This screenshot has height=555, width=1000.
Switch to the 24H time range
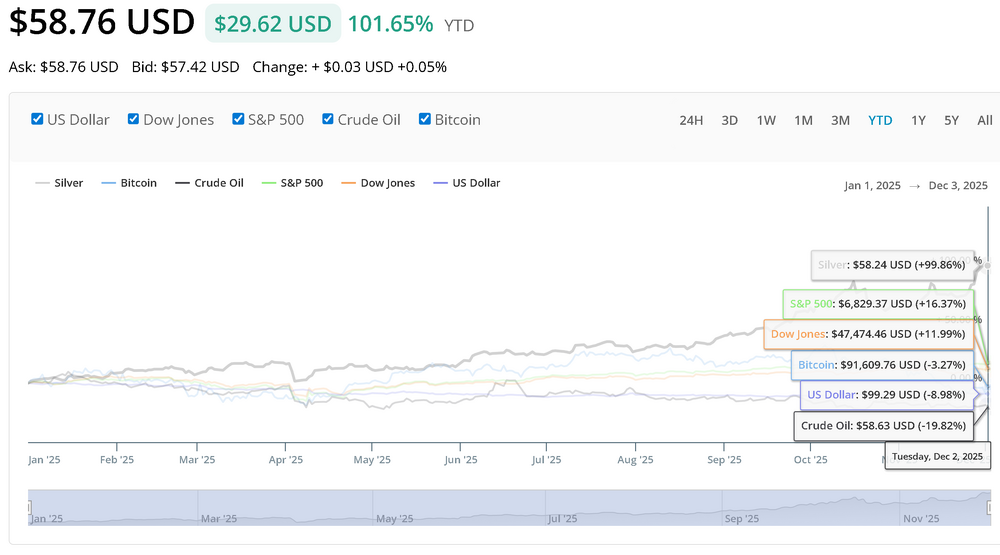tap(691, 120)
